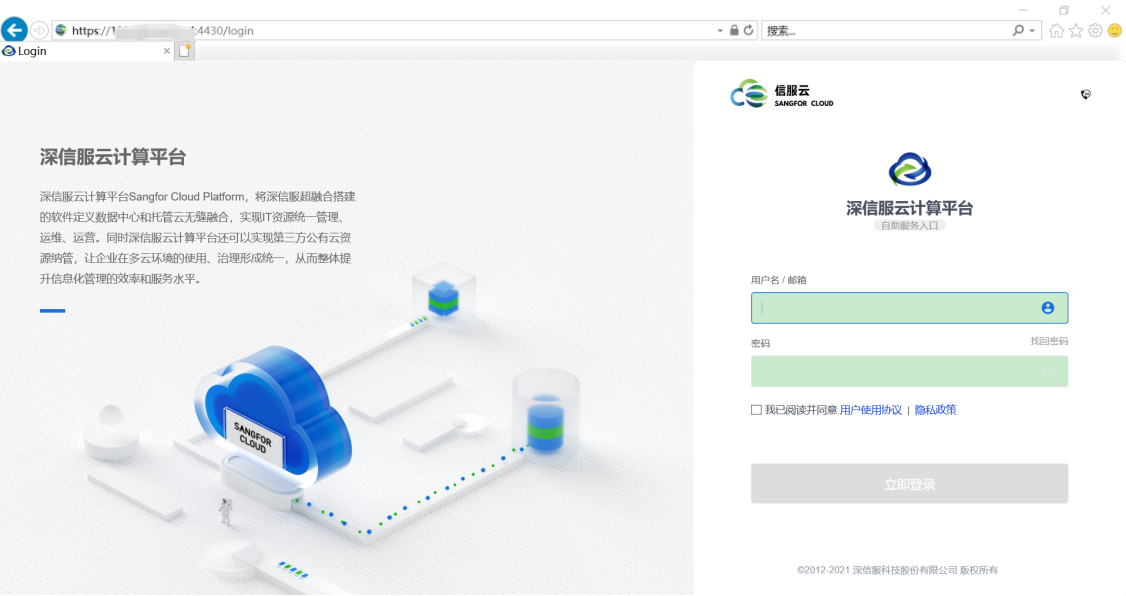The width and height of the screenshot is (1126, 596).
Task: Expand the address bar history dropdown arrow
Action: pos(720,31)
